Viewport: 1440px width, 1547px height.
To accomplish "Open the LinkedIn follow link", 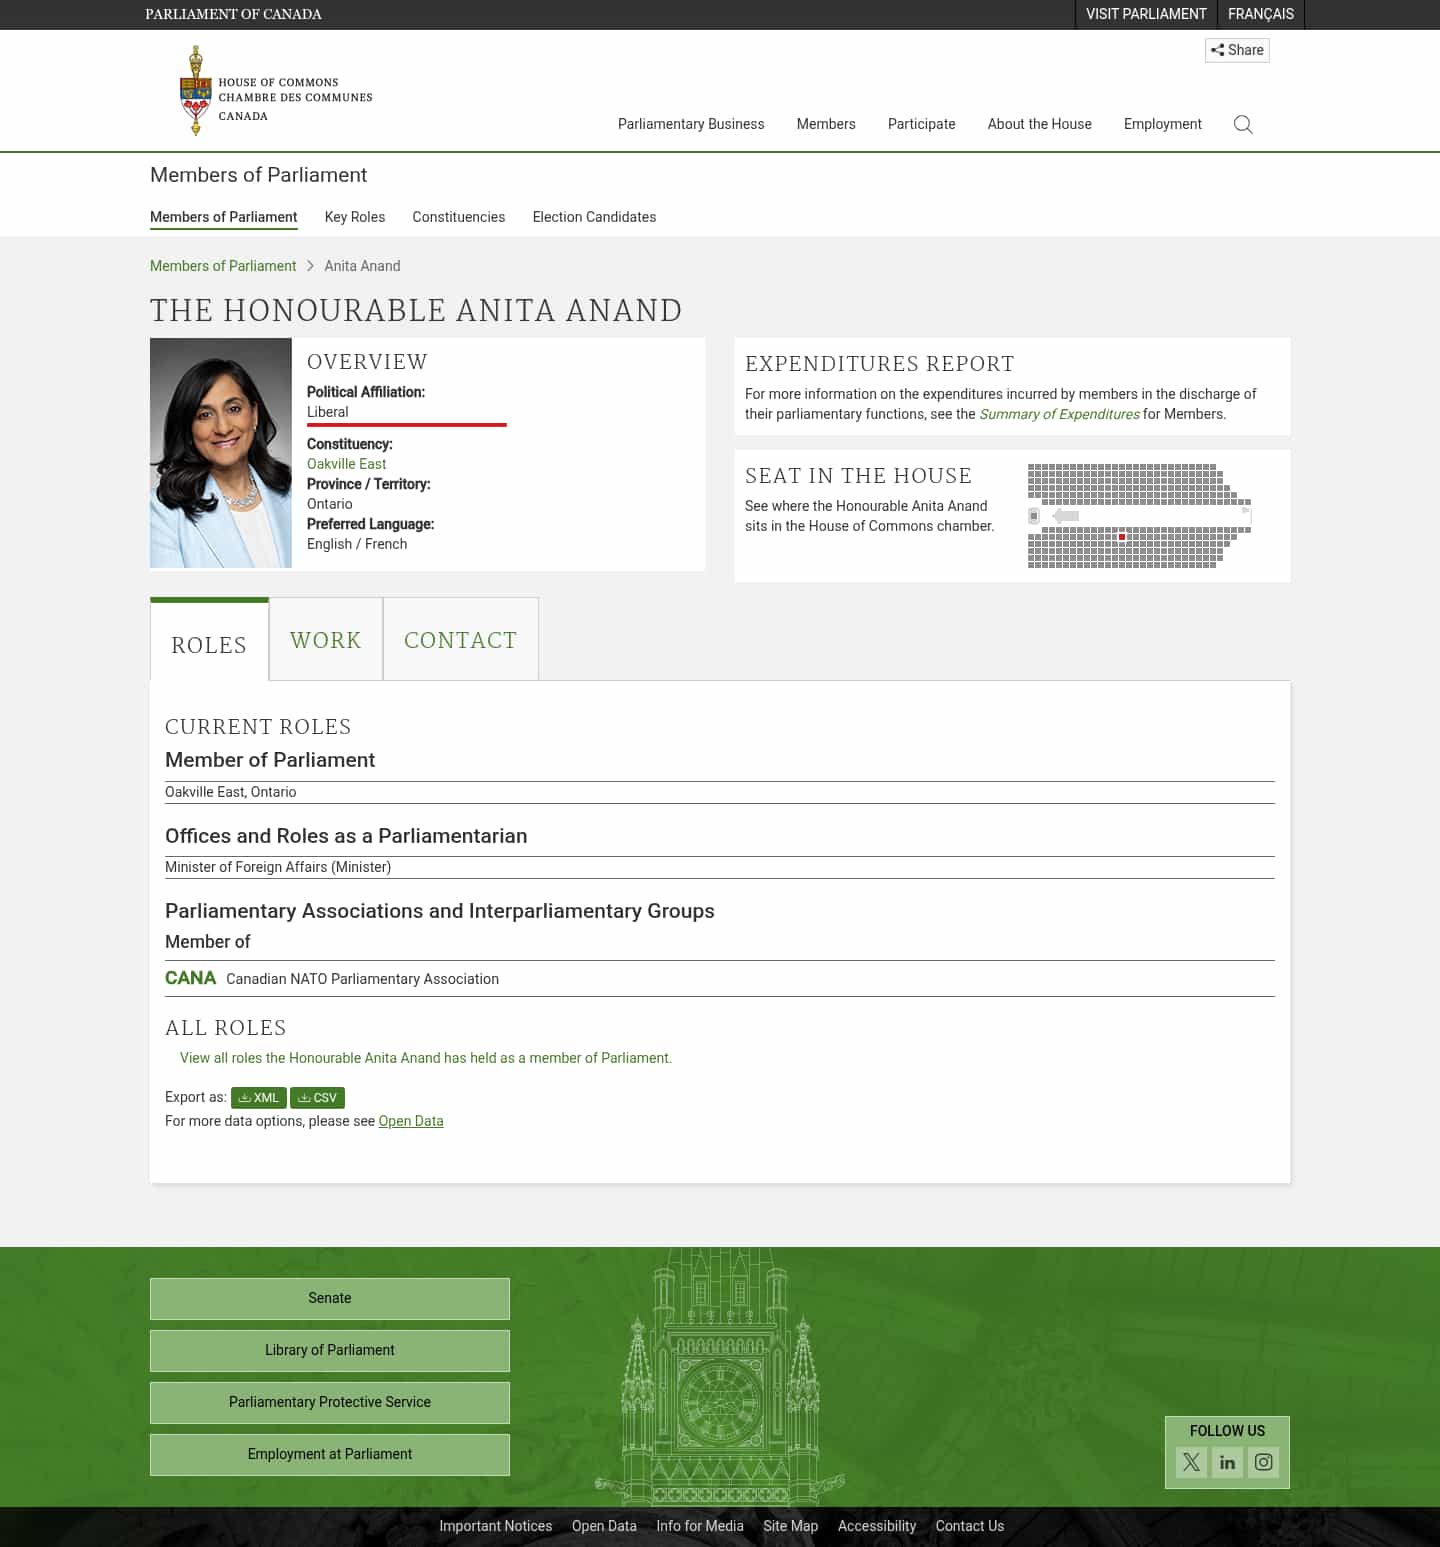I will pyautogui.click(x=1227, y=1461).
